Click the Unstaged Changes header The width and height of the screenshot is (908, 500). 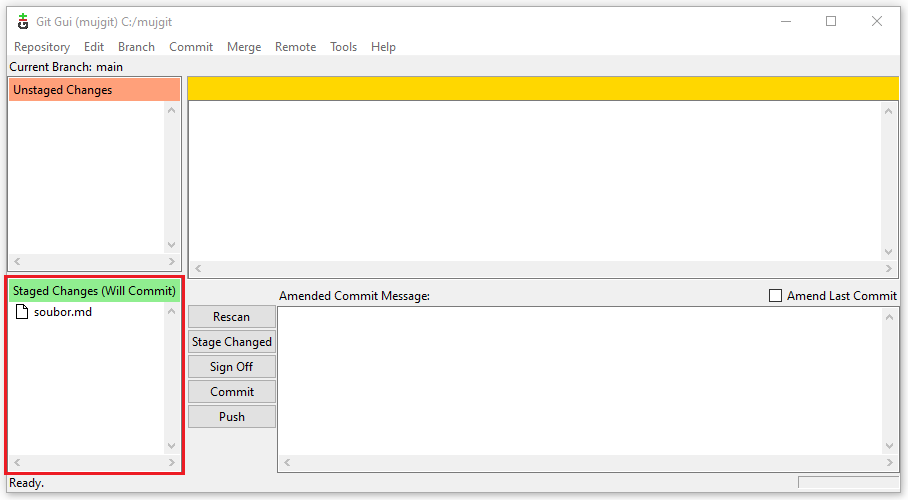click(94, 90)
